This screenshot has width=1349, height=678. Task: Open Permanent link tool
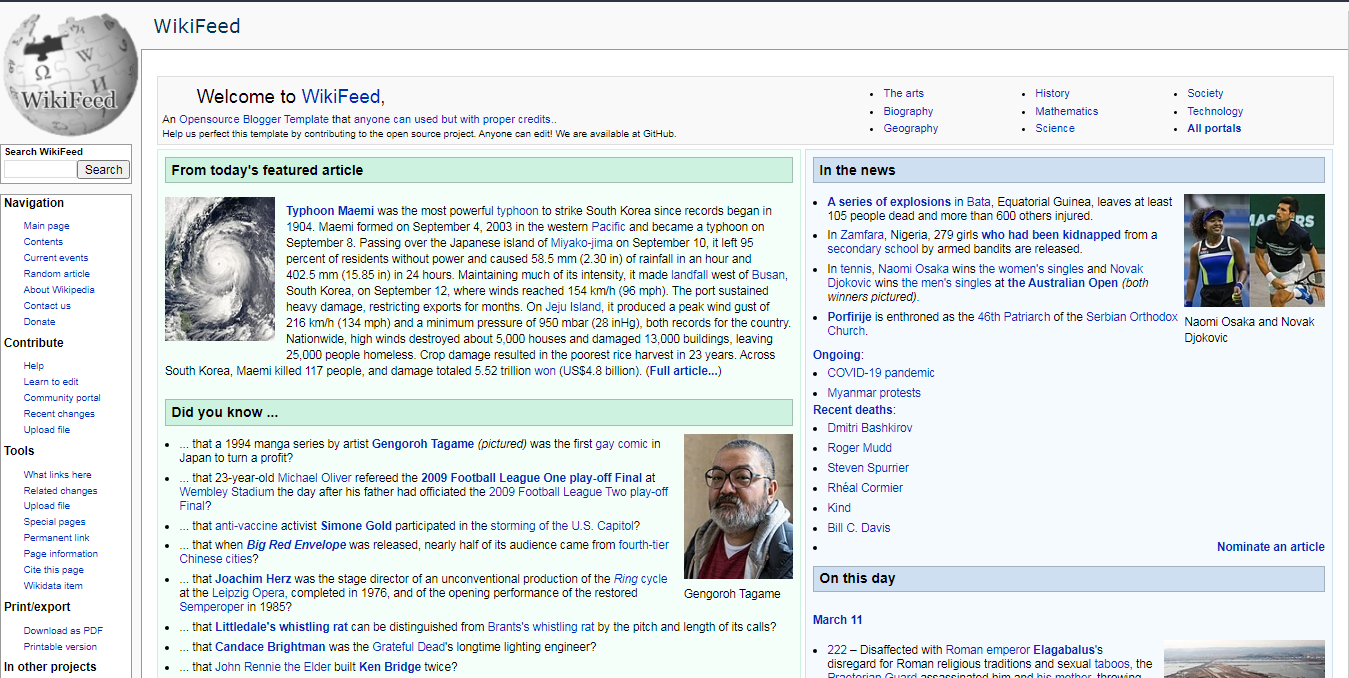[x=57, y=538]
